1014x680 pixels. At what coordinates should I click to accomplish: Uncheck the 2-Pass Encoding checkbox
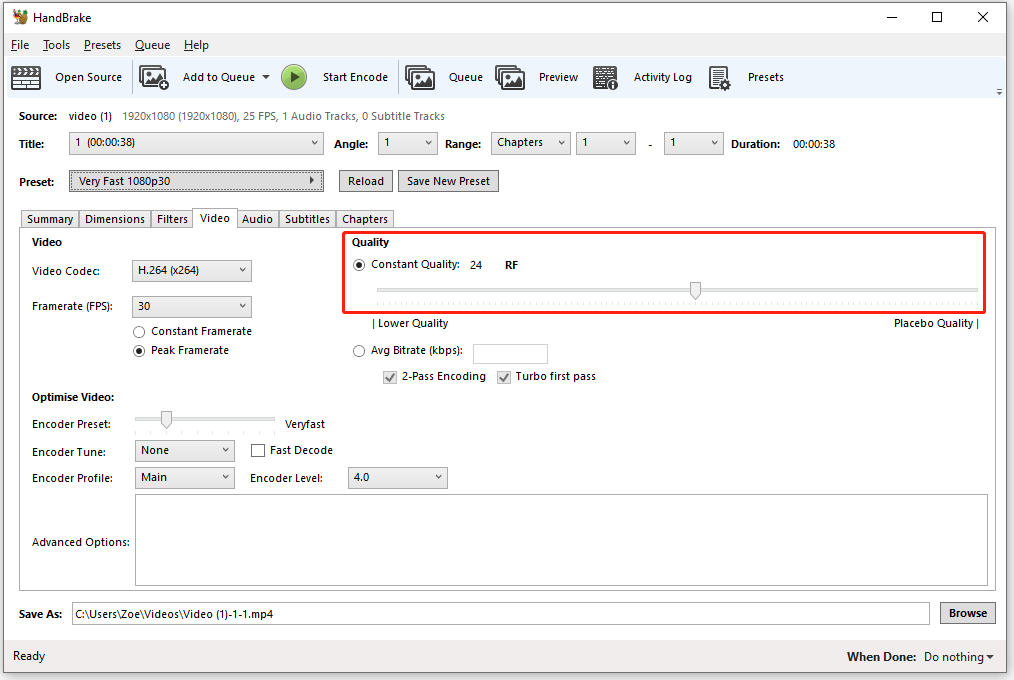[x=389, y=376]
